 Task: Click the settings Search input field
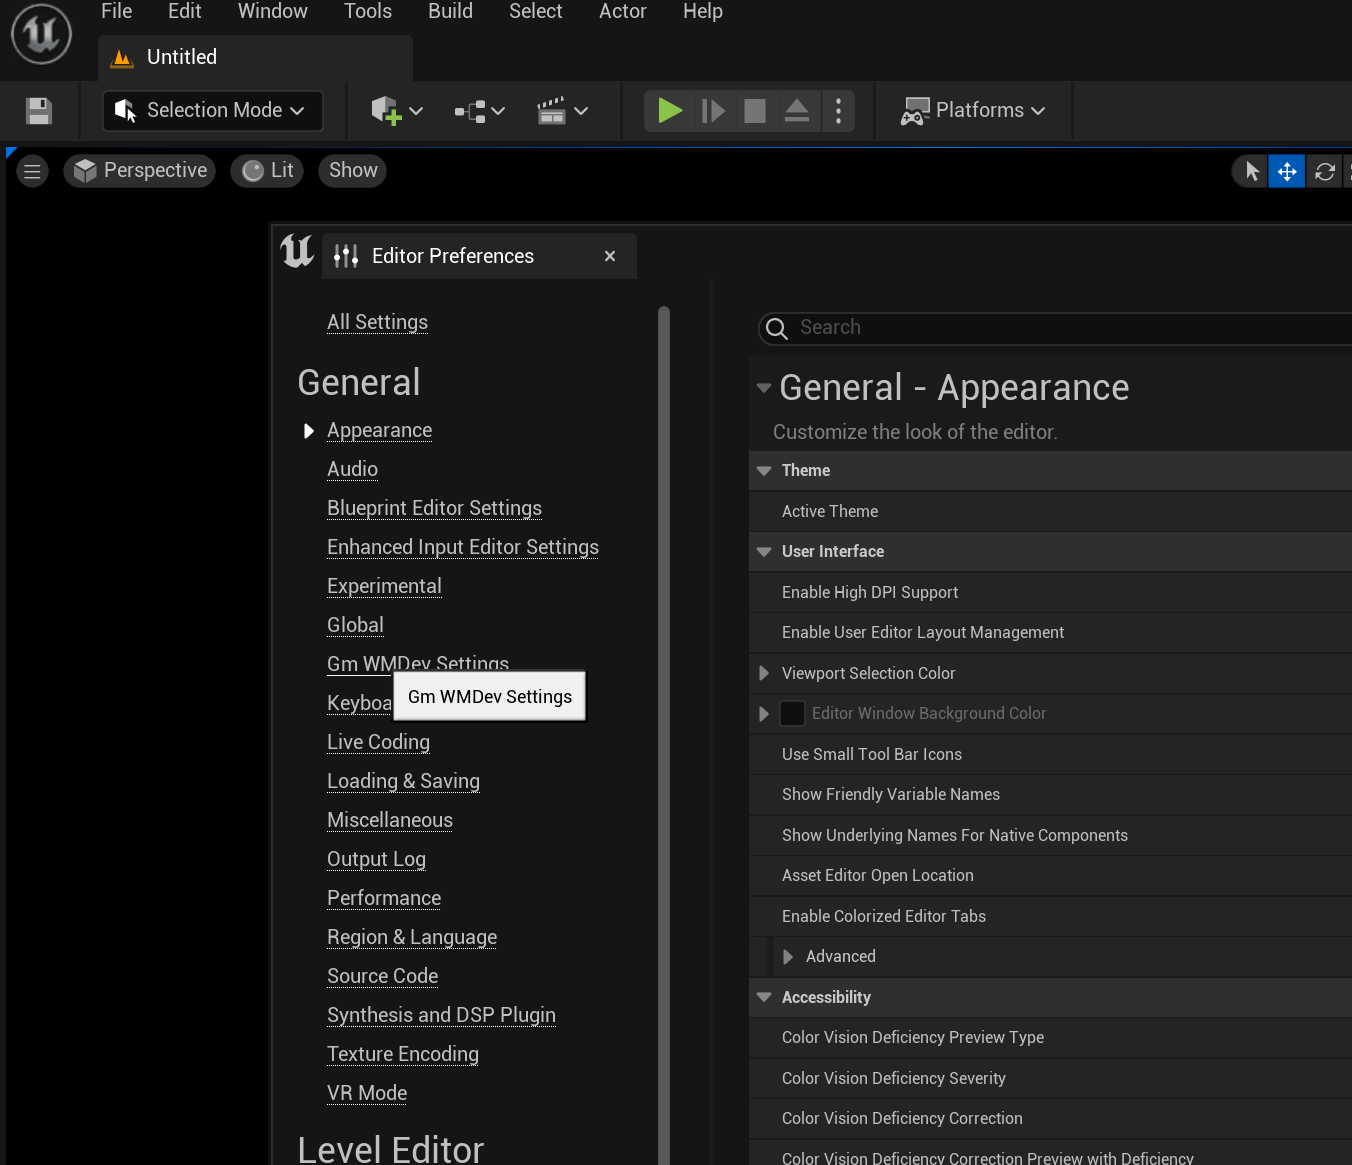[1055, 328]
